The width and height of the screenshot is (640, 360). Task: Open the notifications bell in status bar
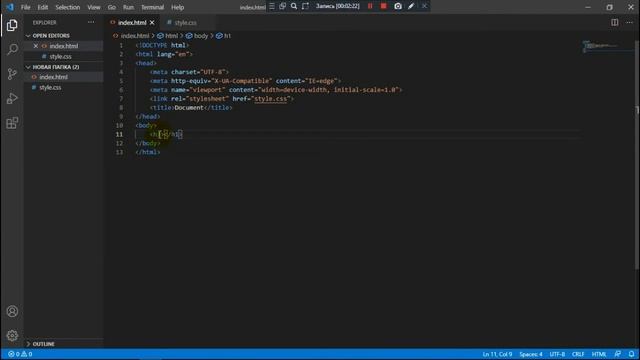631,354
